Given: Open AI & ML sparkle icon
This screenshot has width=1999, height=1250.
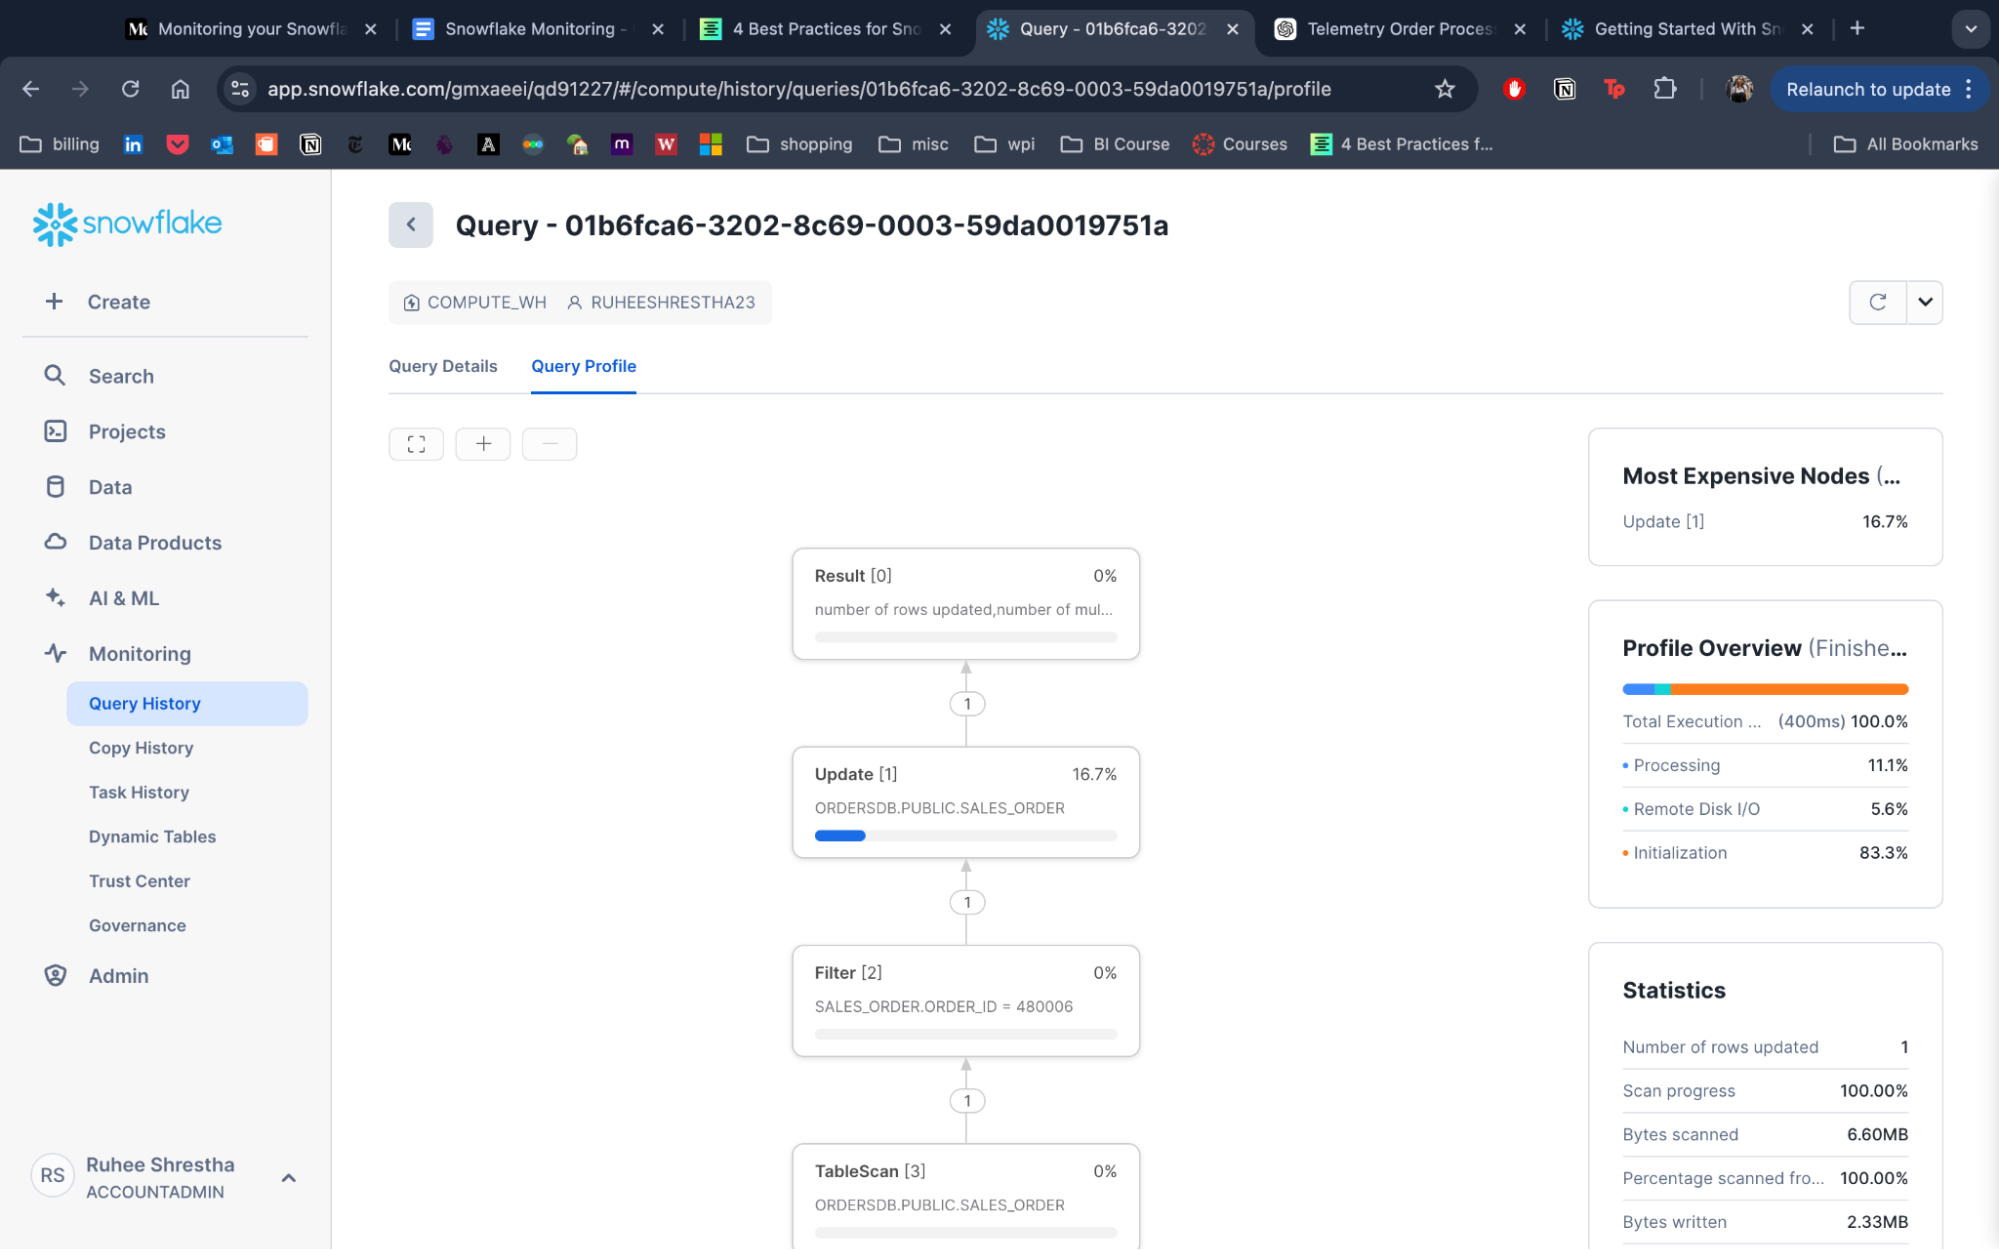Looking at the screenshot, I should point(55,598).
